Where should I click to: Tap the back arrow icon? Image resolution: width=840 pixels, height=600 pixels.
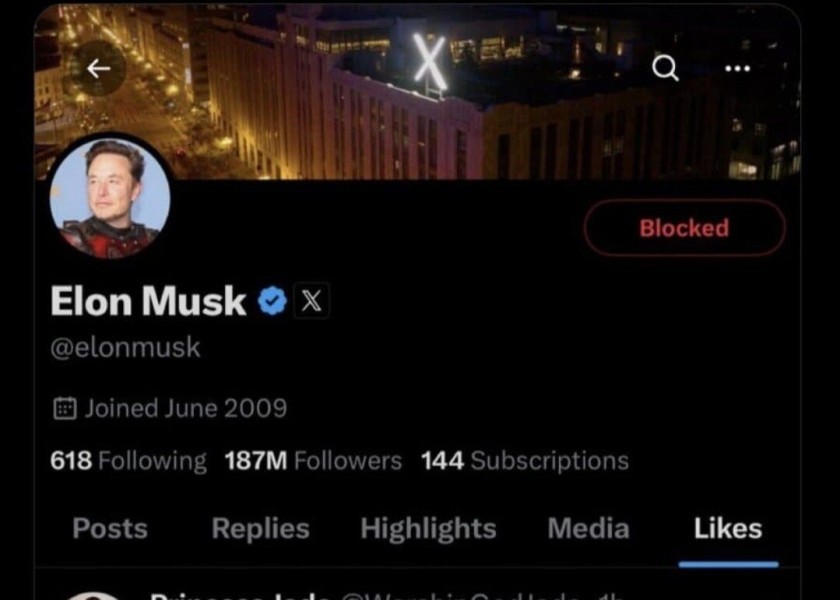pos(98,68)
